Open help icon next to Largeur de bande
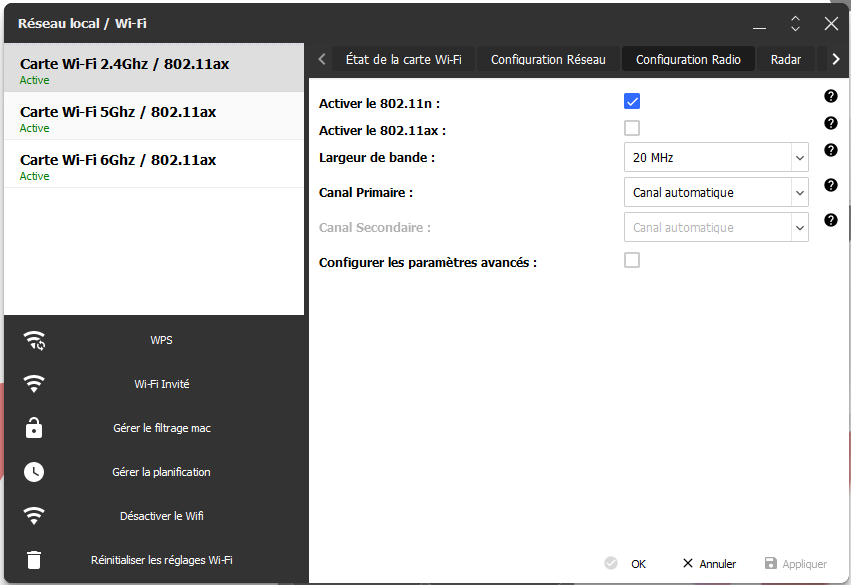Image resolution: width=851 pixels, height=585 pixels. (x=830, y=150)
